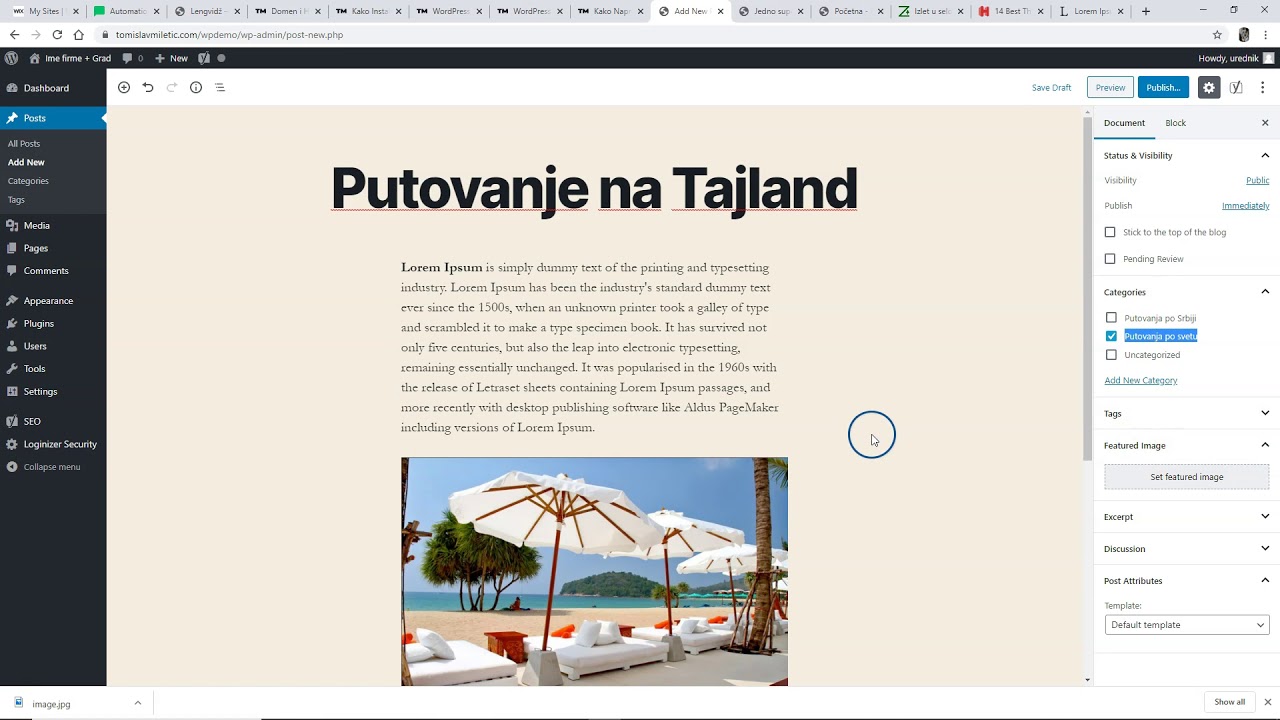1280x720 pixels.
Task: Click the beach image block
Action: 594,572
